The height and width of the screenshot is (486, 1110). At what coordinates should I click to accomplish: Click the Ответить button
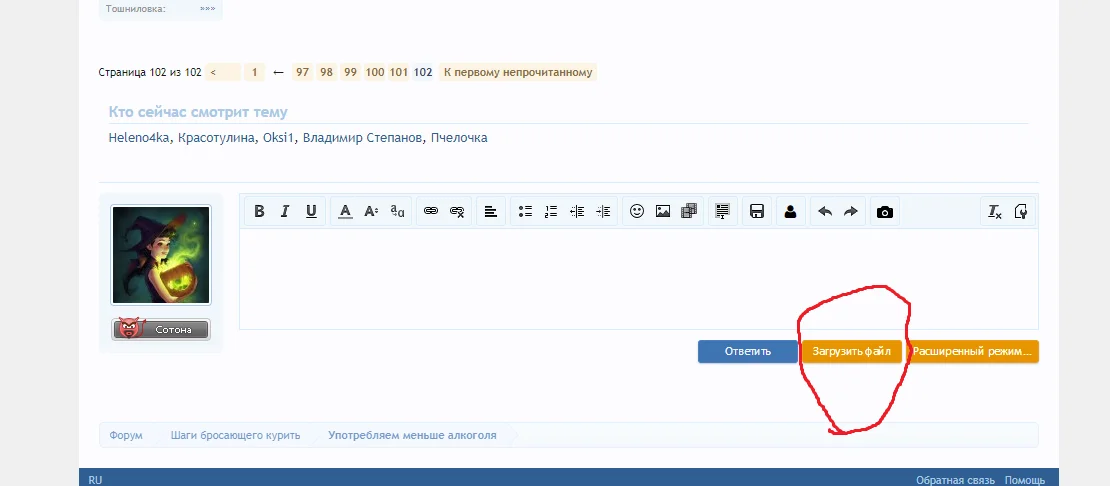748,352
